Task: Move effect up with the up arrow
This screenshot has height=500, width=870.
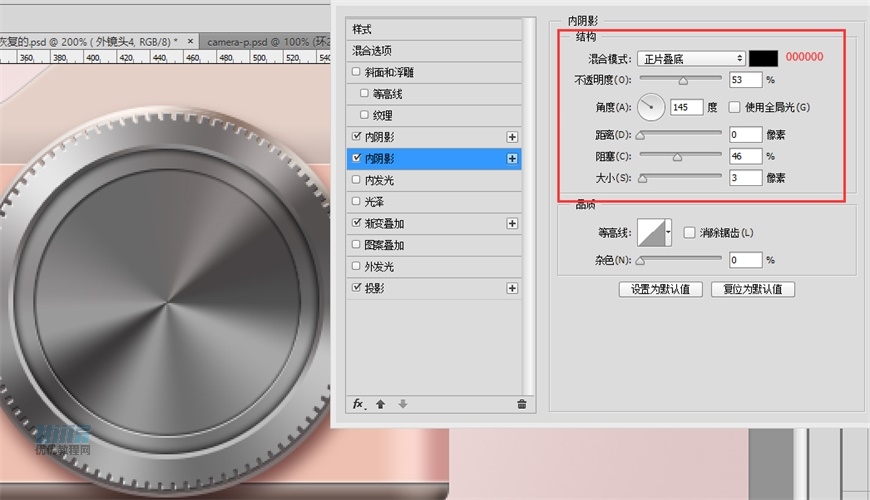Action: tap(381, 404)
